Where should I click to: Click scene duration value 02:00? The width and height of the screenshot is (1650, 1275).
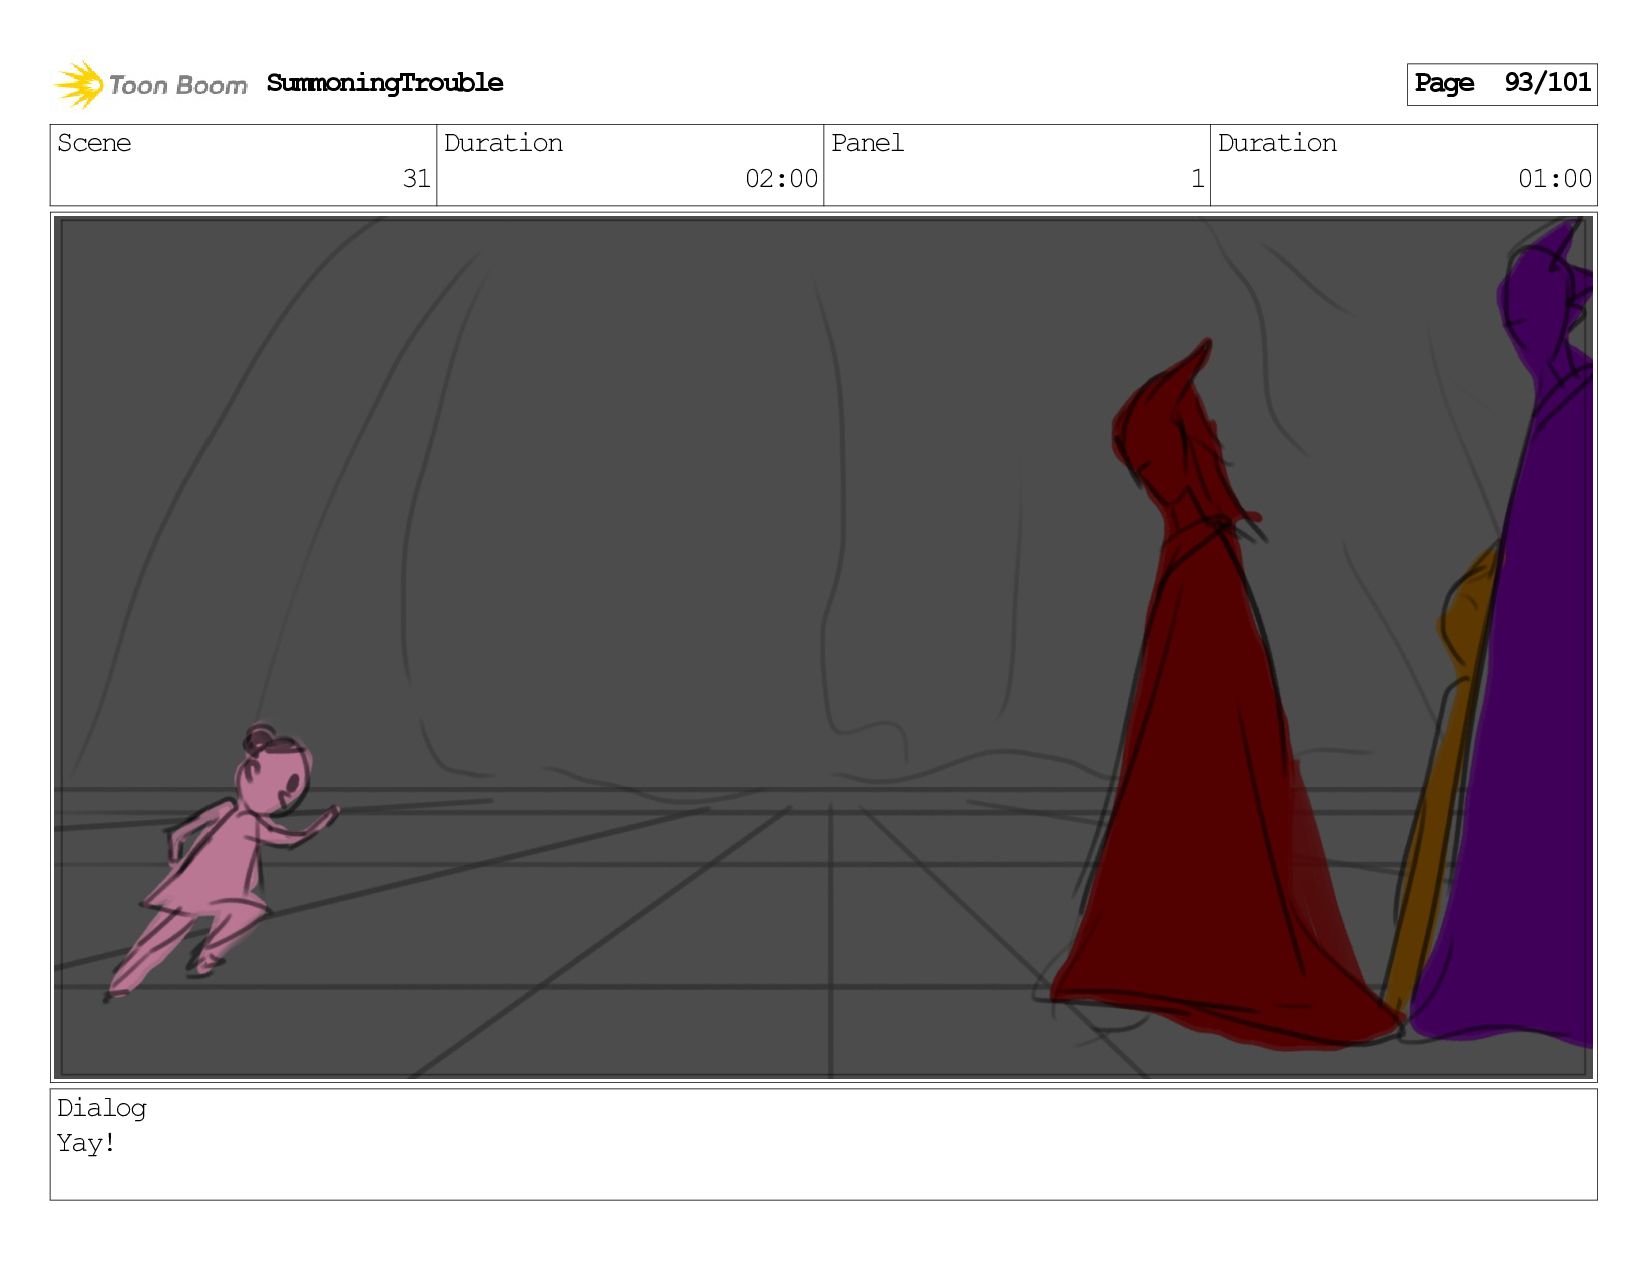[781, 179]
